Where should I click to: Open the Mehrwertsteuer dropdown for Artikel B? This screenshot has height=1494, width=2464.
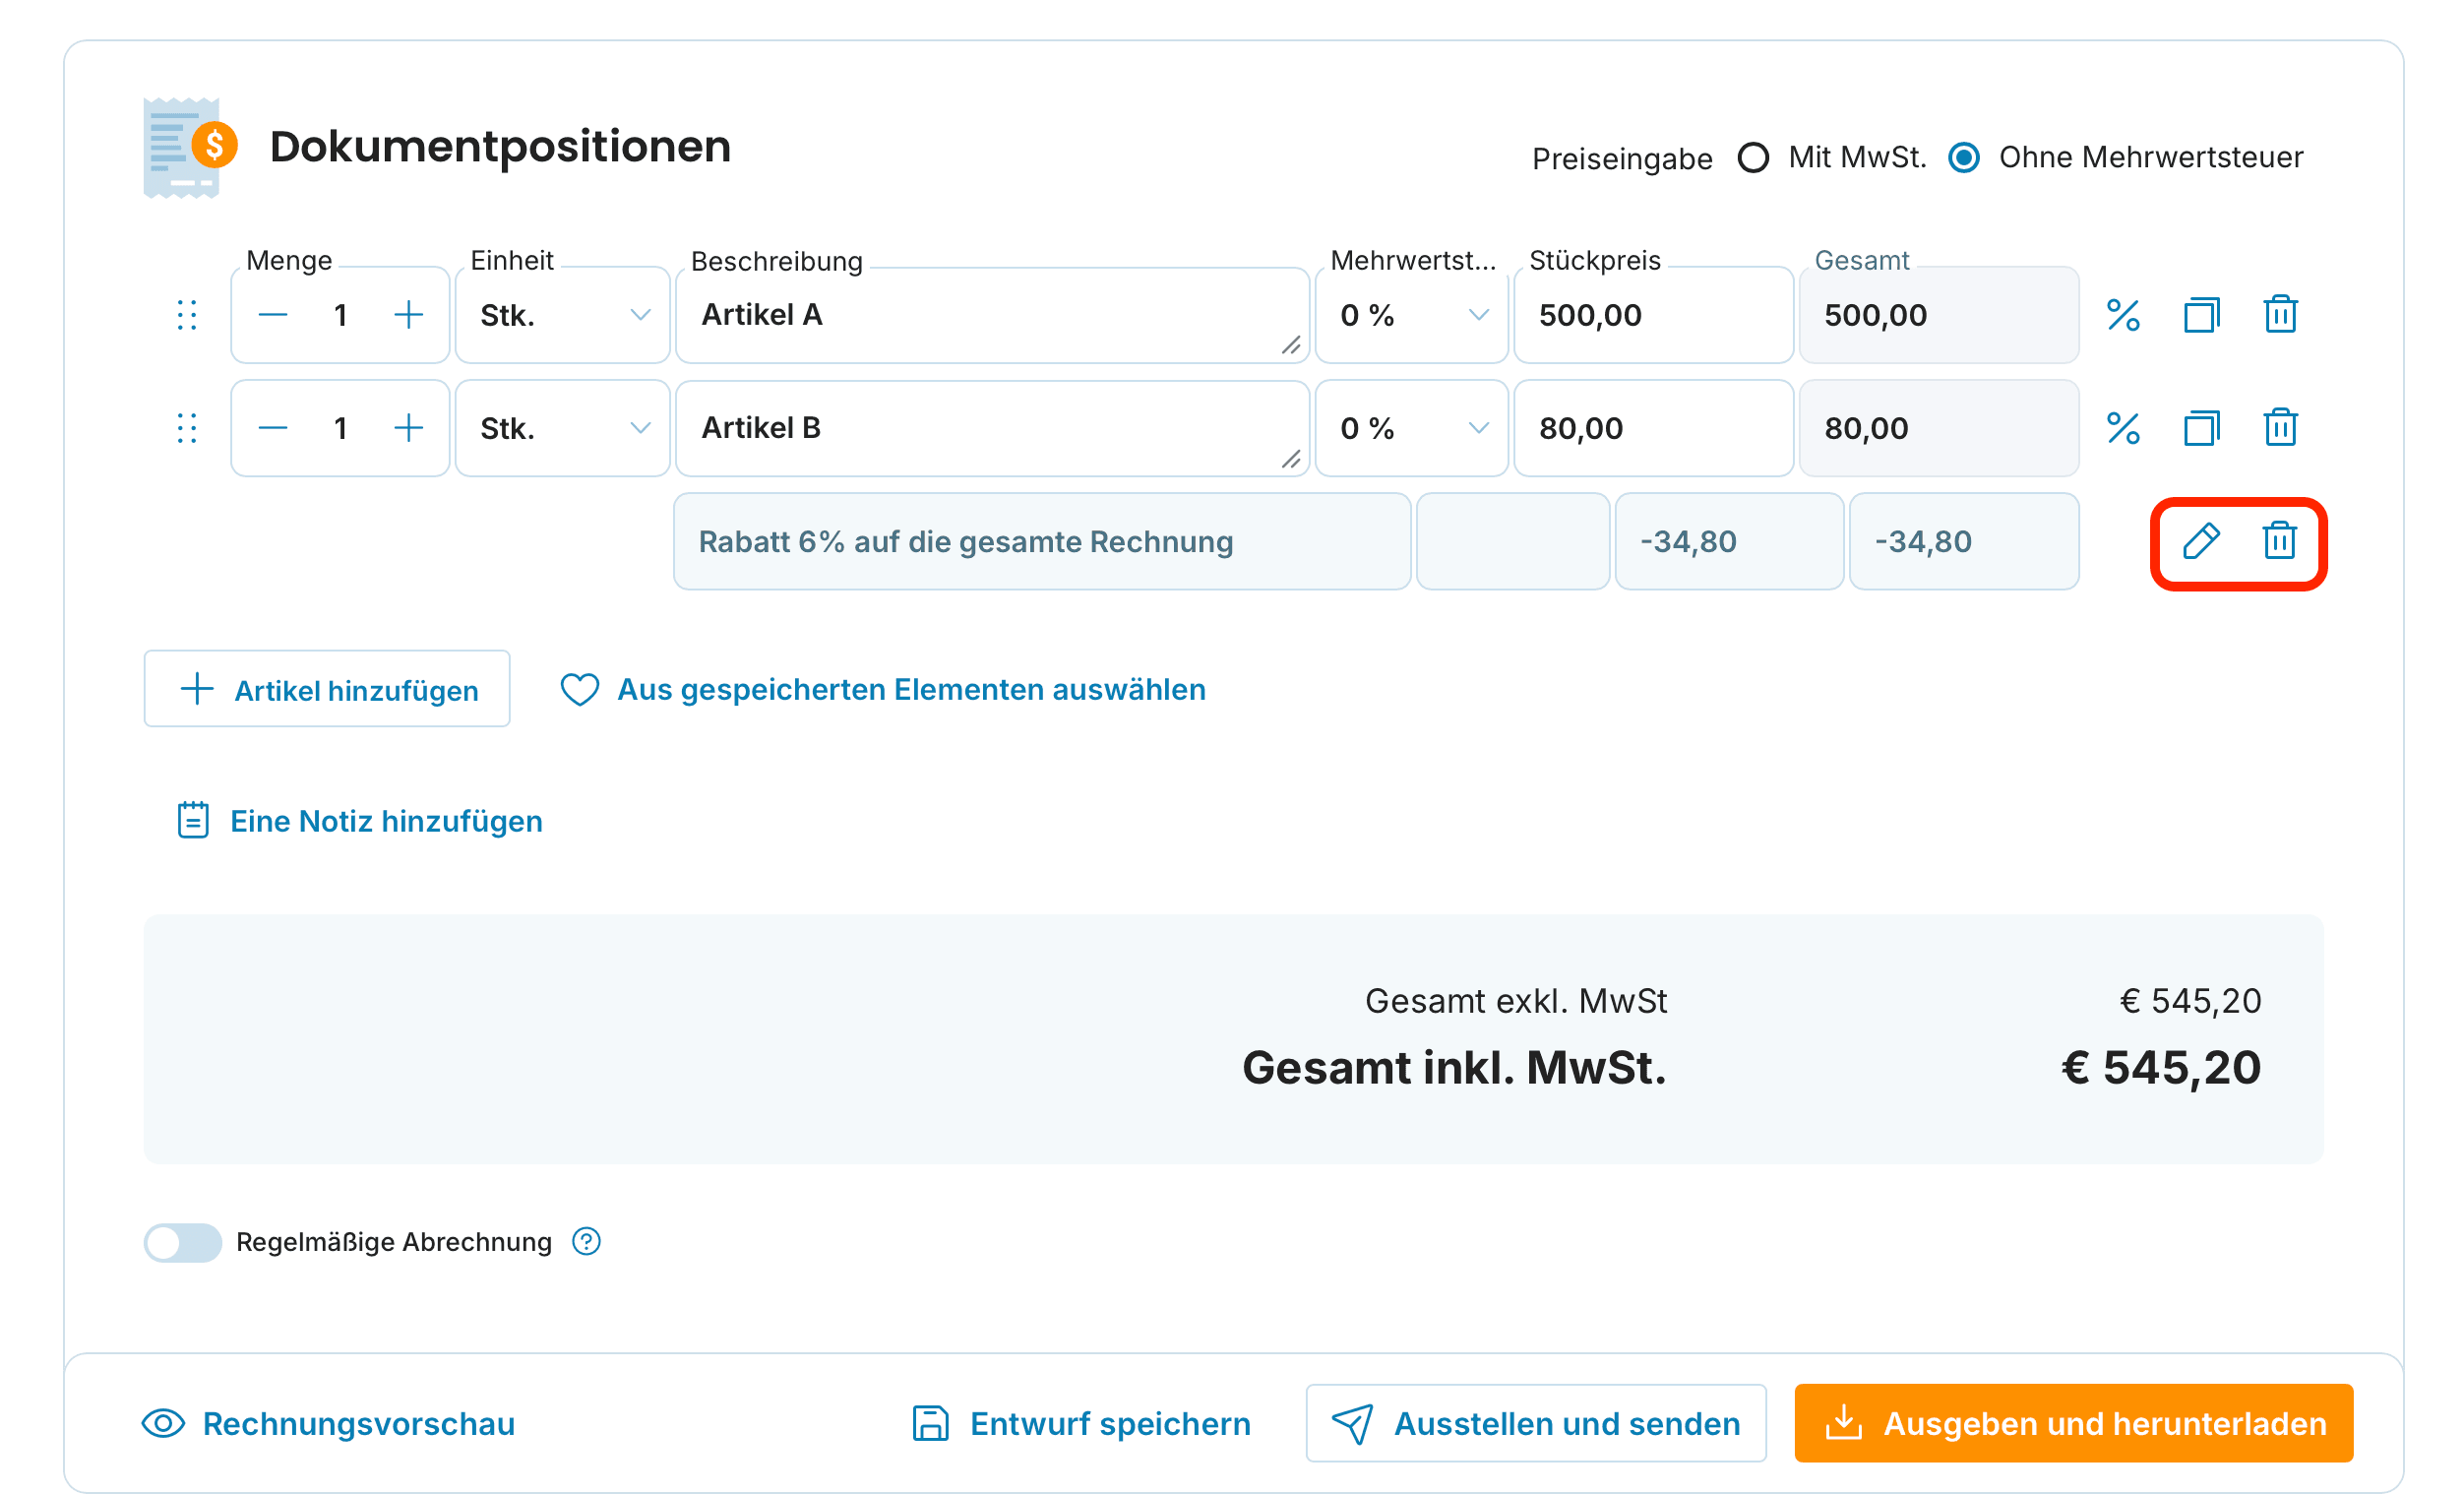(x=1411, y=428)
